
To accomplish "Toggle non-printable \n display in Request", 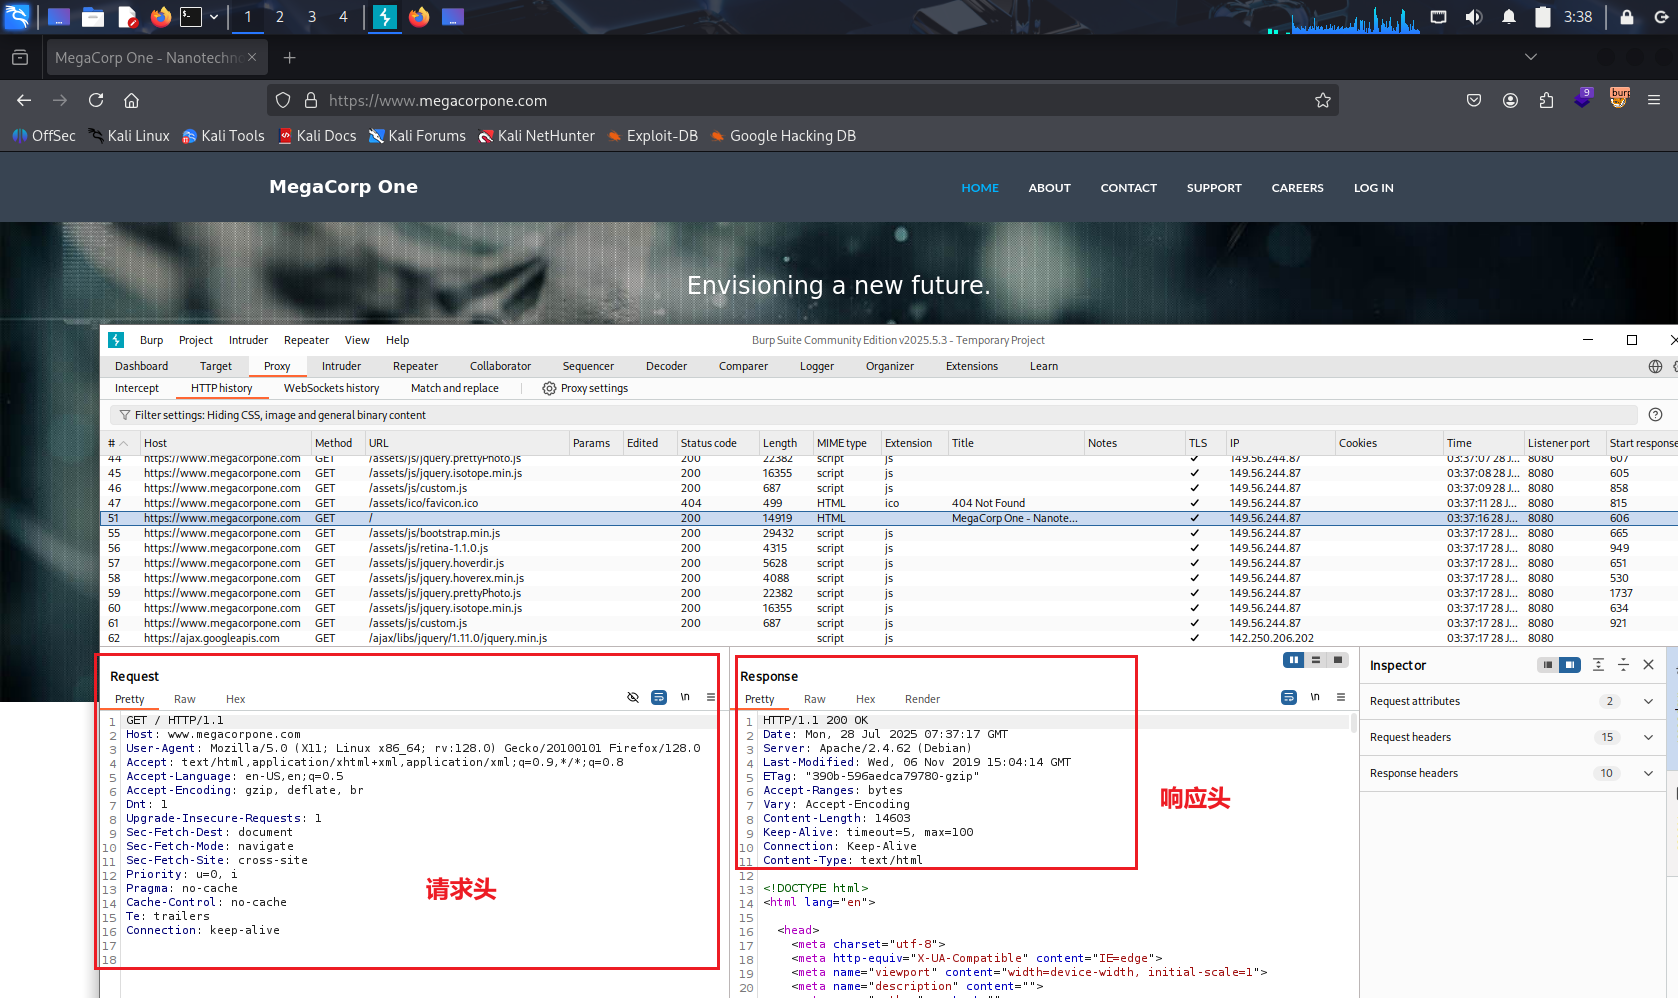I will click(685, 697).
